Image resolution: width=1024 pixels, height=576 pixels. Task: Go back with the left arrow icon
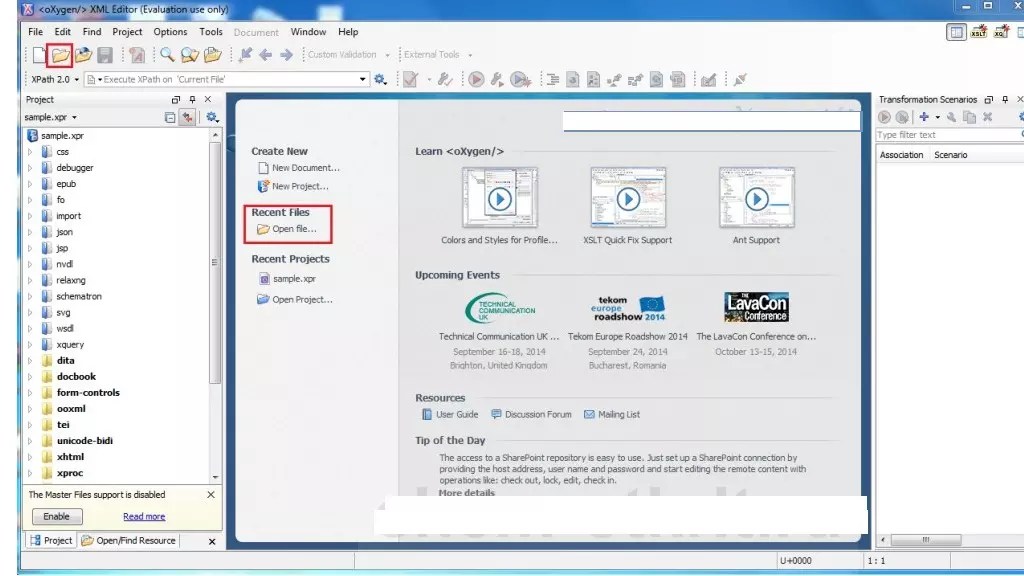pos(265,55)
